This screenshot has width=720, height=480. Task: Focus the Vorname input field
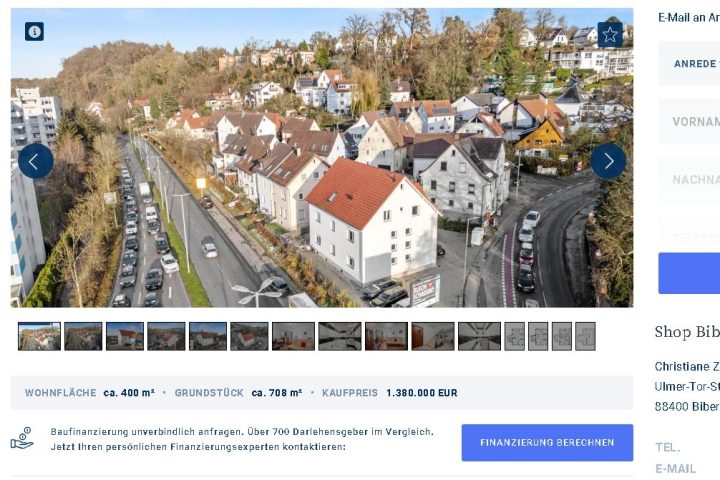(689, 122)
